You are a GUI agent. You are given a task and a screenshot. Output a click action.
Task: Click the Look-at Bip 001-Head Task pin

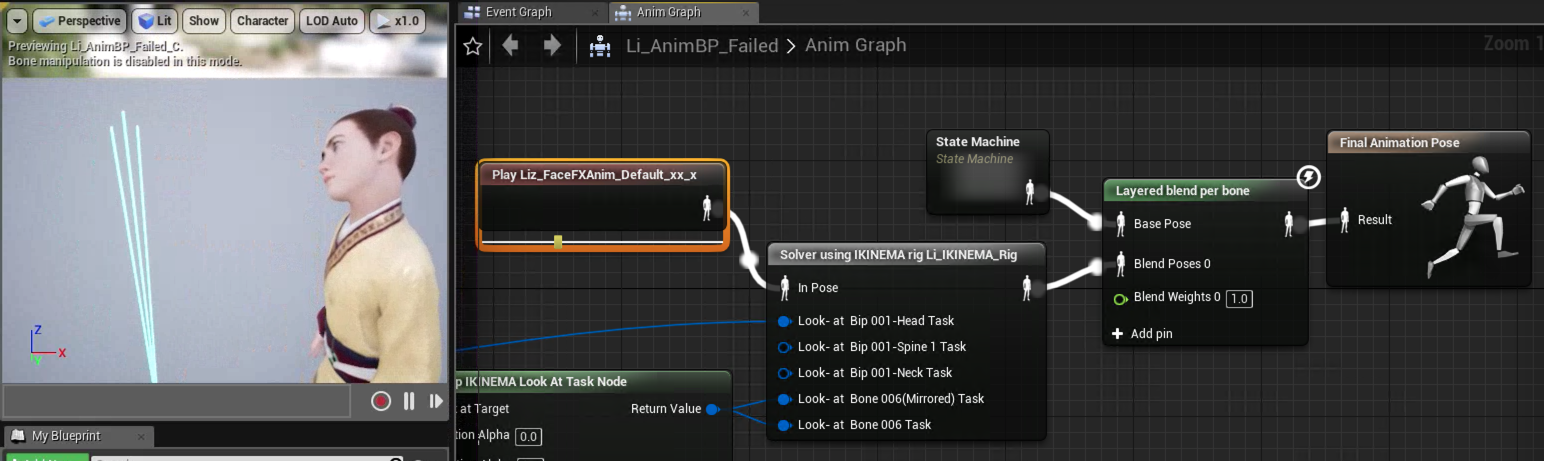point(785,321)
